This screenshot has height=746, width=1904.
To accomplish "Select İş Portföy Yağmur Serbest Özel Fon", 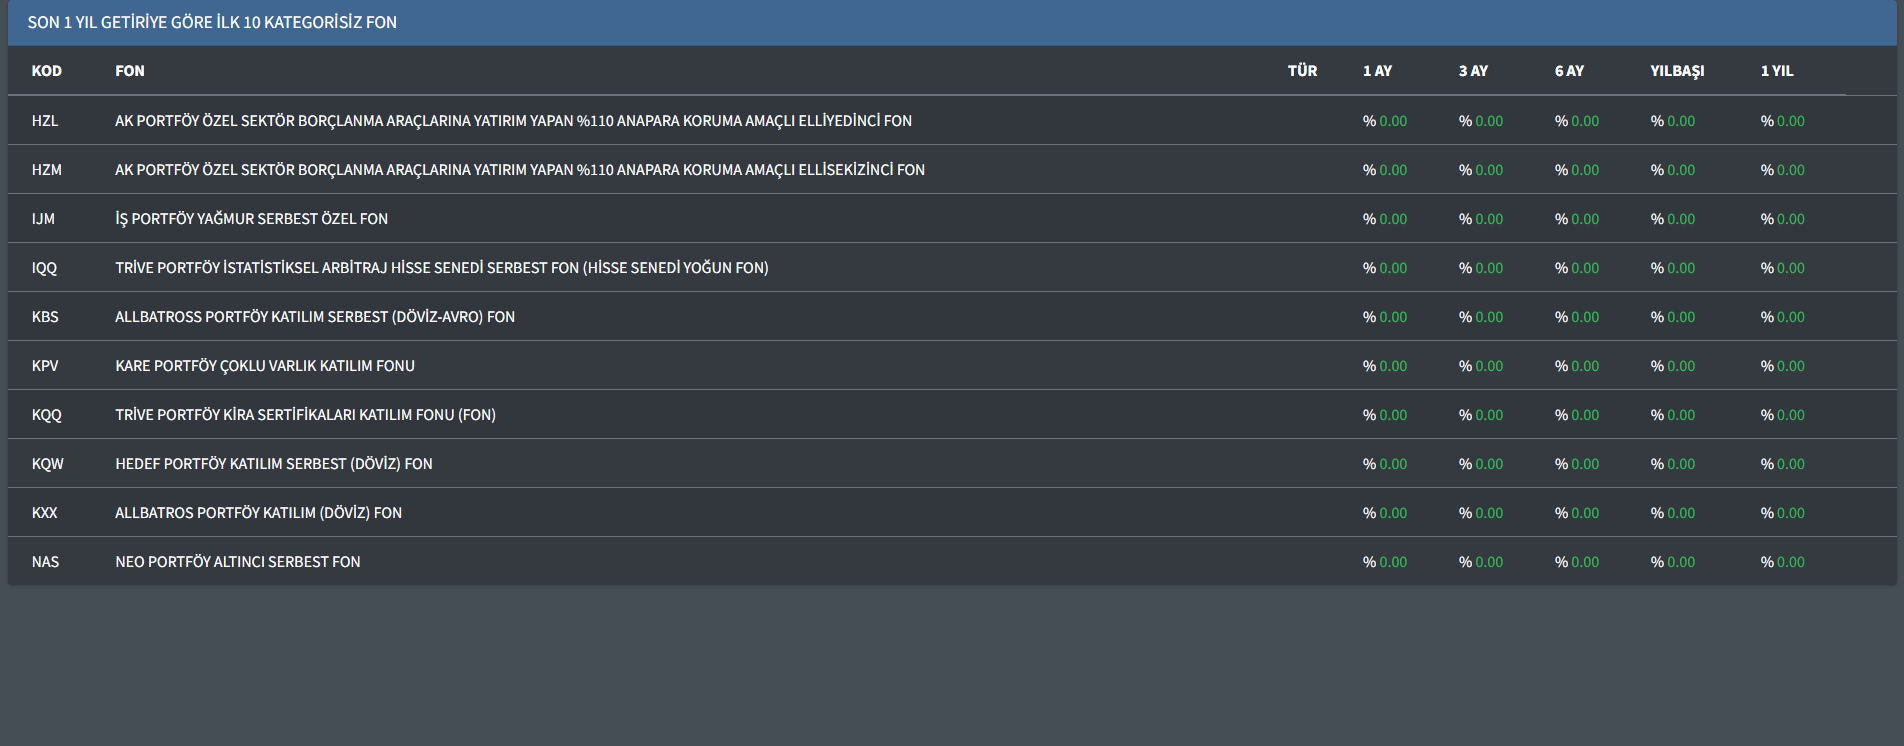I will pos(251,219).
